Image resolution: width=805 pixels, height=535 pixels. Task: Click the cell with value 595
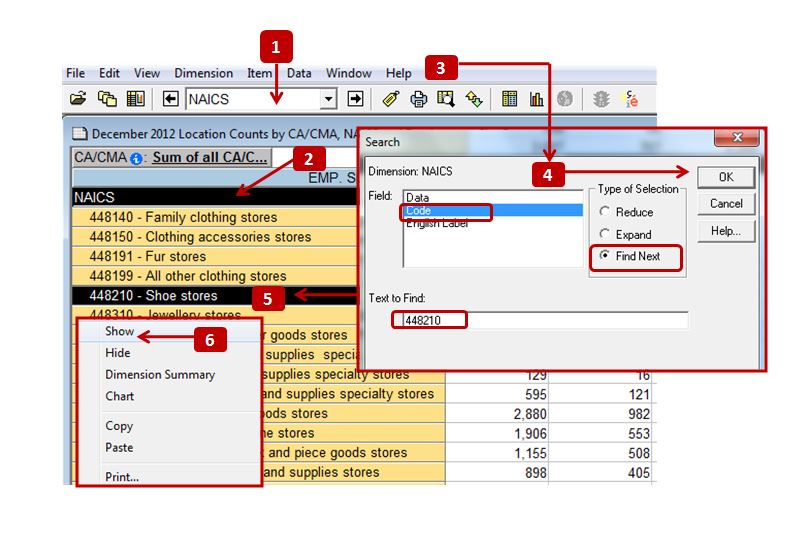(x=497, y=394)
